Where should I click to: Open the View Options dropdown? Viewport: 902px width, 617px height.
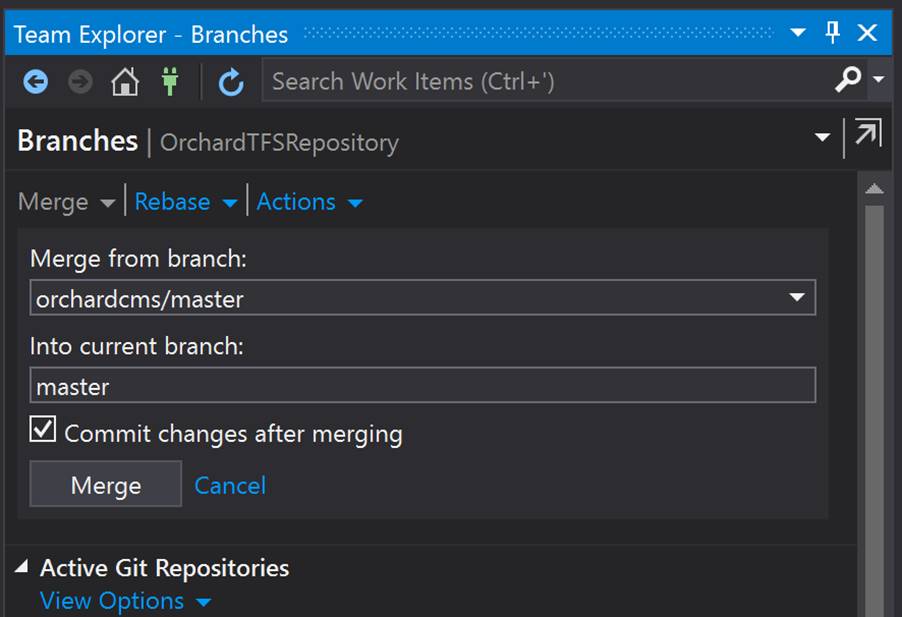pyautogui.click(x=126, y=601)
